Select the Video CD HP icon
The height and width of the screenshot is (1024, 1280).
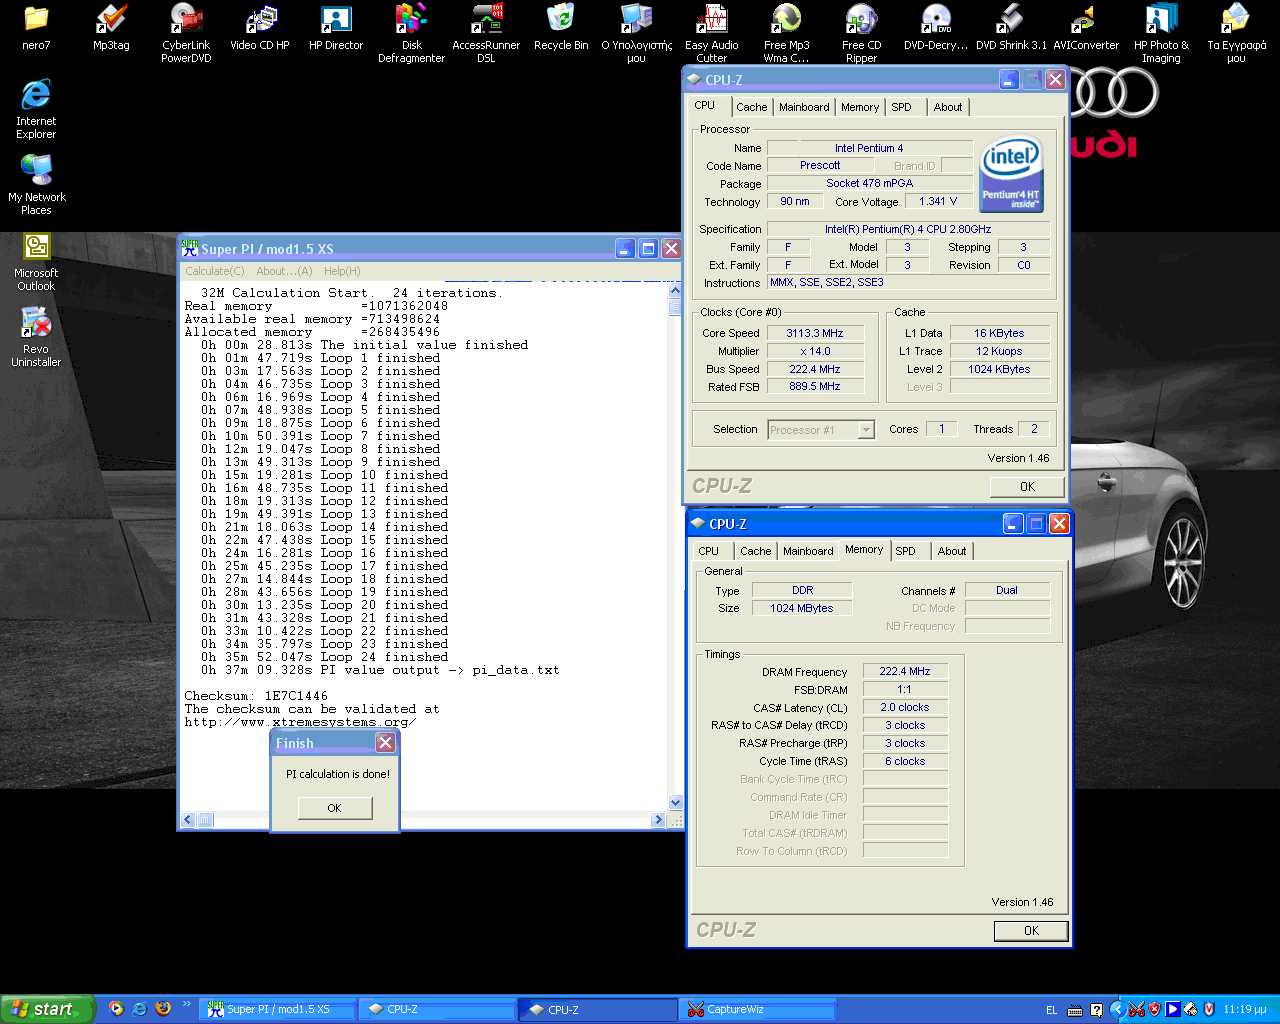[x=260, y=27]
